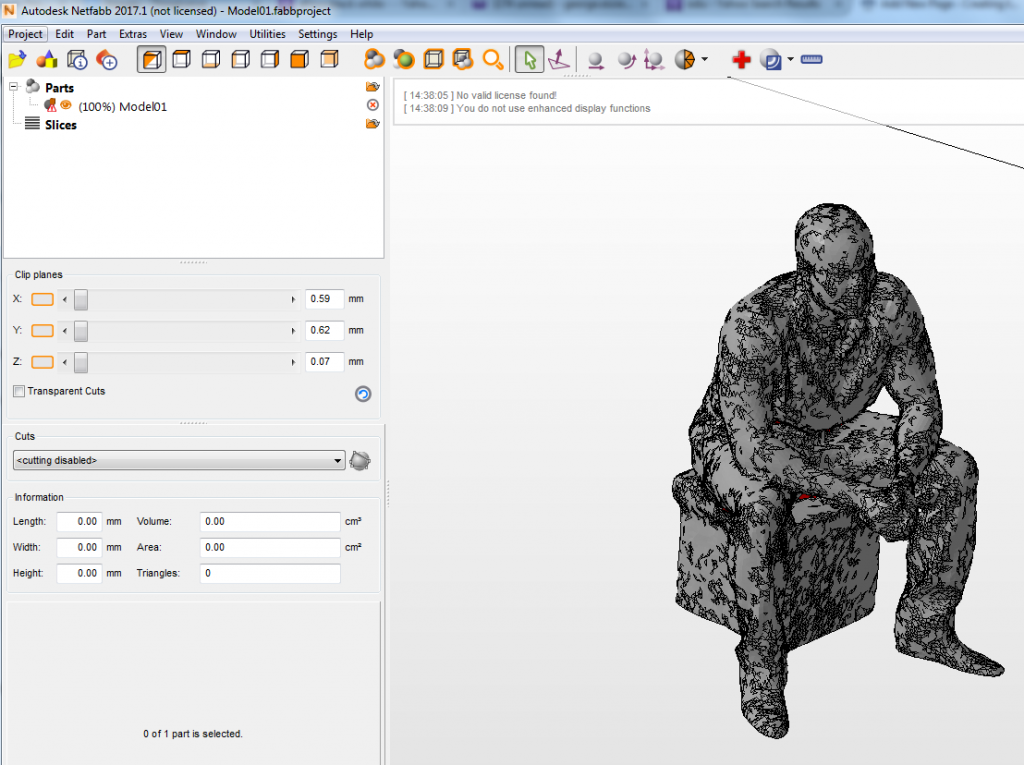Open the Extras menu
Image resolution: width=1024 pixels, height=765 pixels.
click(133, 34)
